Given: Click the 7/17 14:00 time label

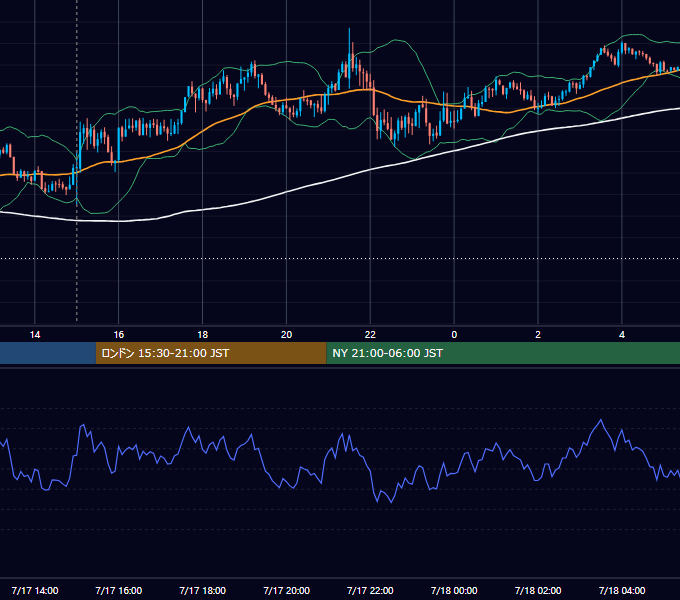Looking at the screenshot, I should tap(35, 590).
